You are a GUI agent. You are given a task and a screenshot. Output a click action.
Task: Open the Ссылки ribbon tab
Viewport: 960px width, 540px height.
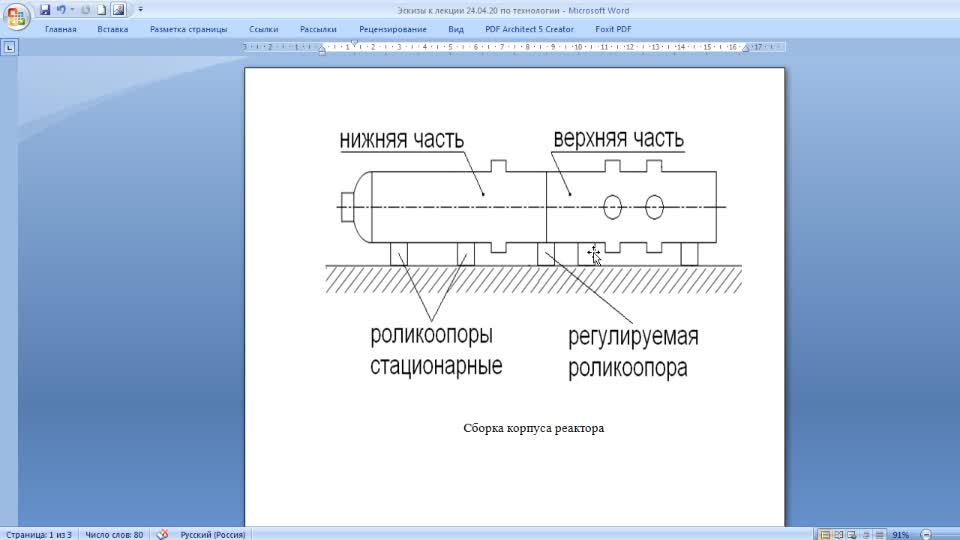[x=263, y=29]
